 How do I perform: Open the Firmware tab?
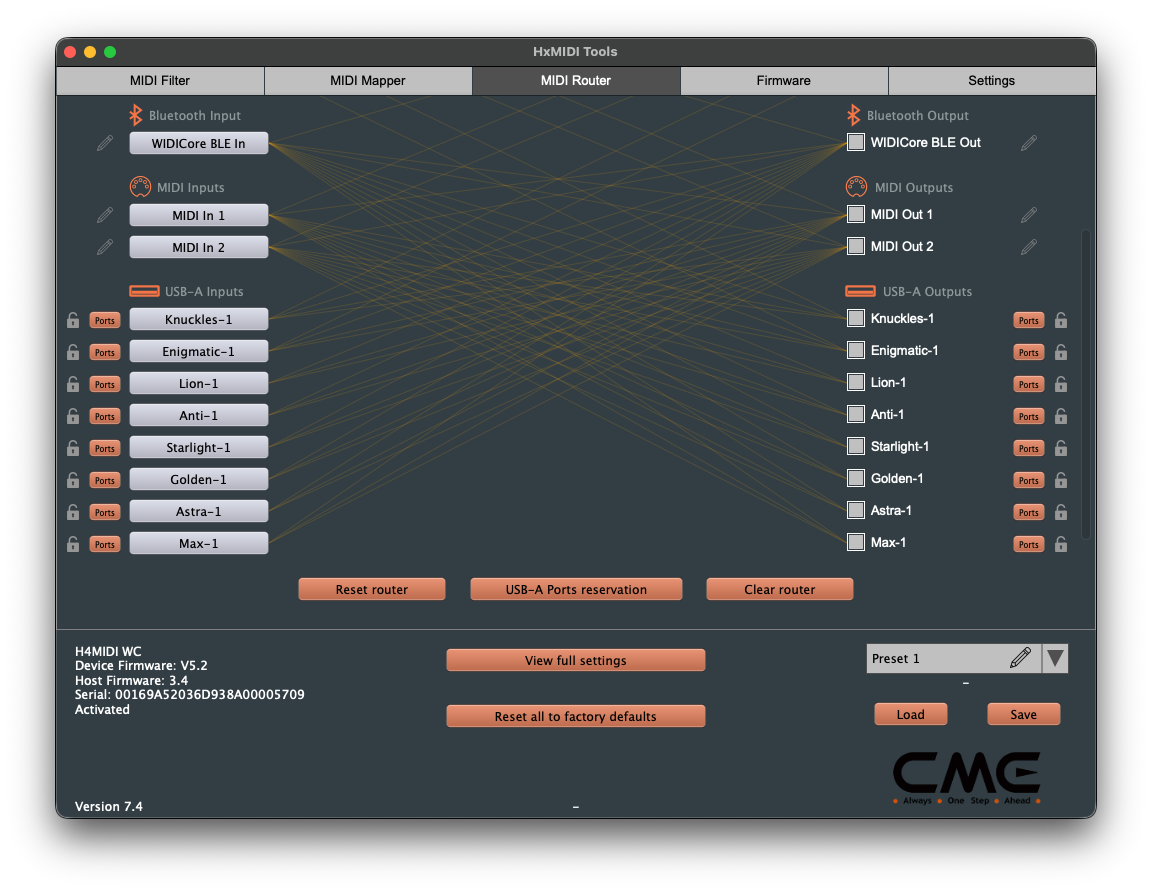coord(784,81)
